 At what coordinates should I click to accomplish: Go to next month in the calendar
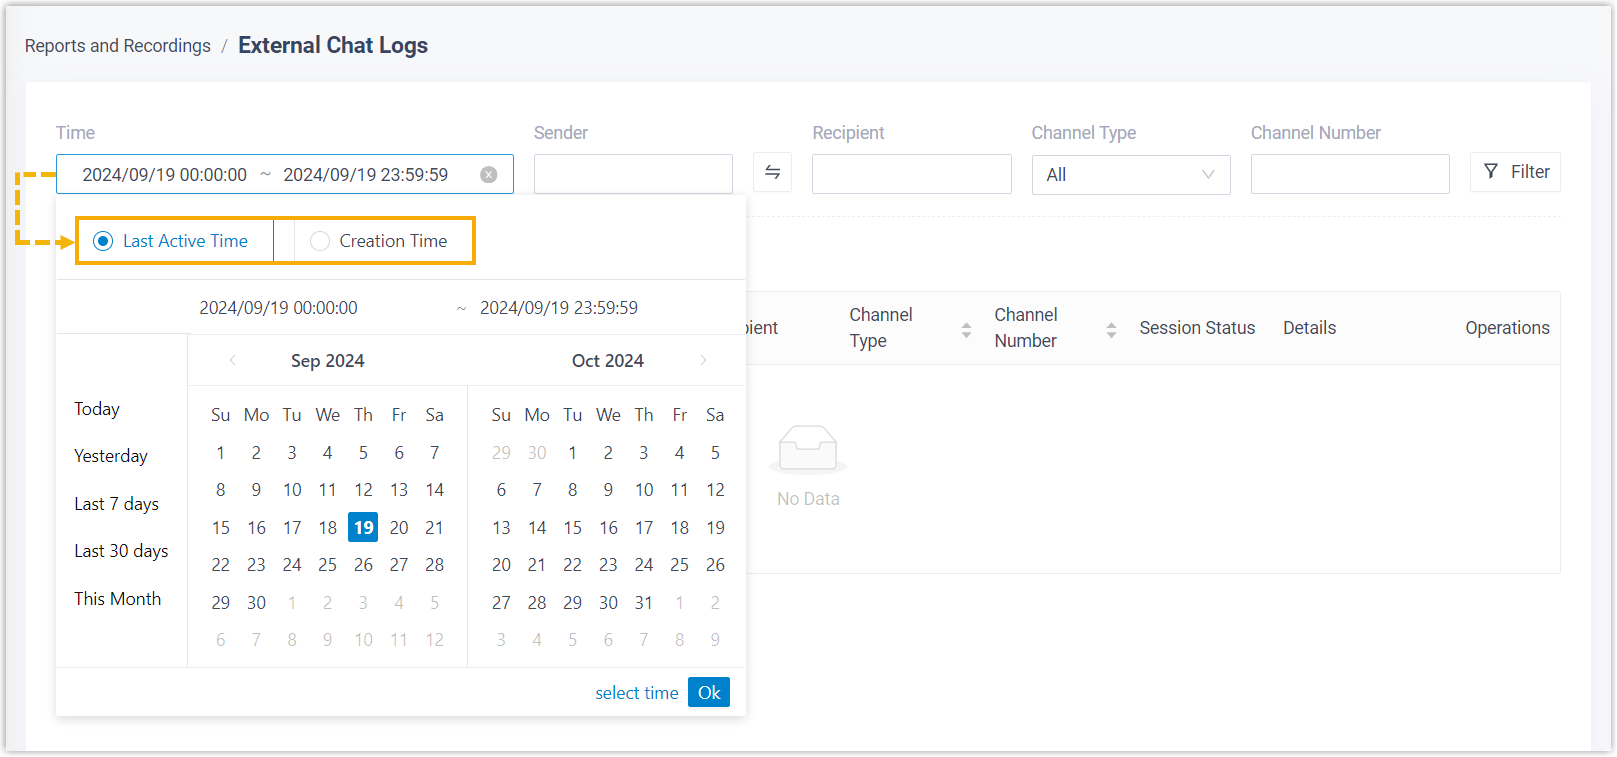704,361
